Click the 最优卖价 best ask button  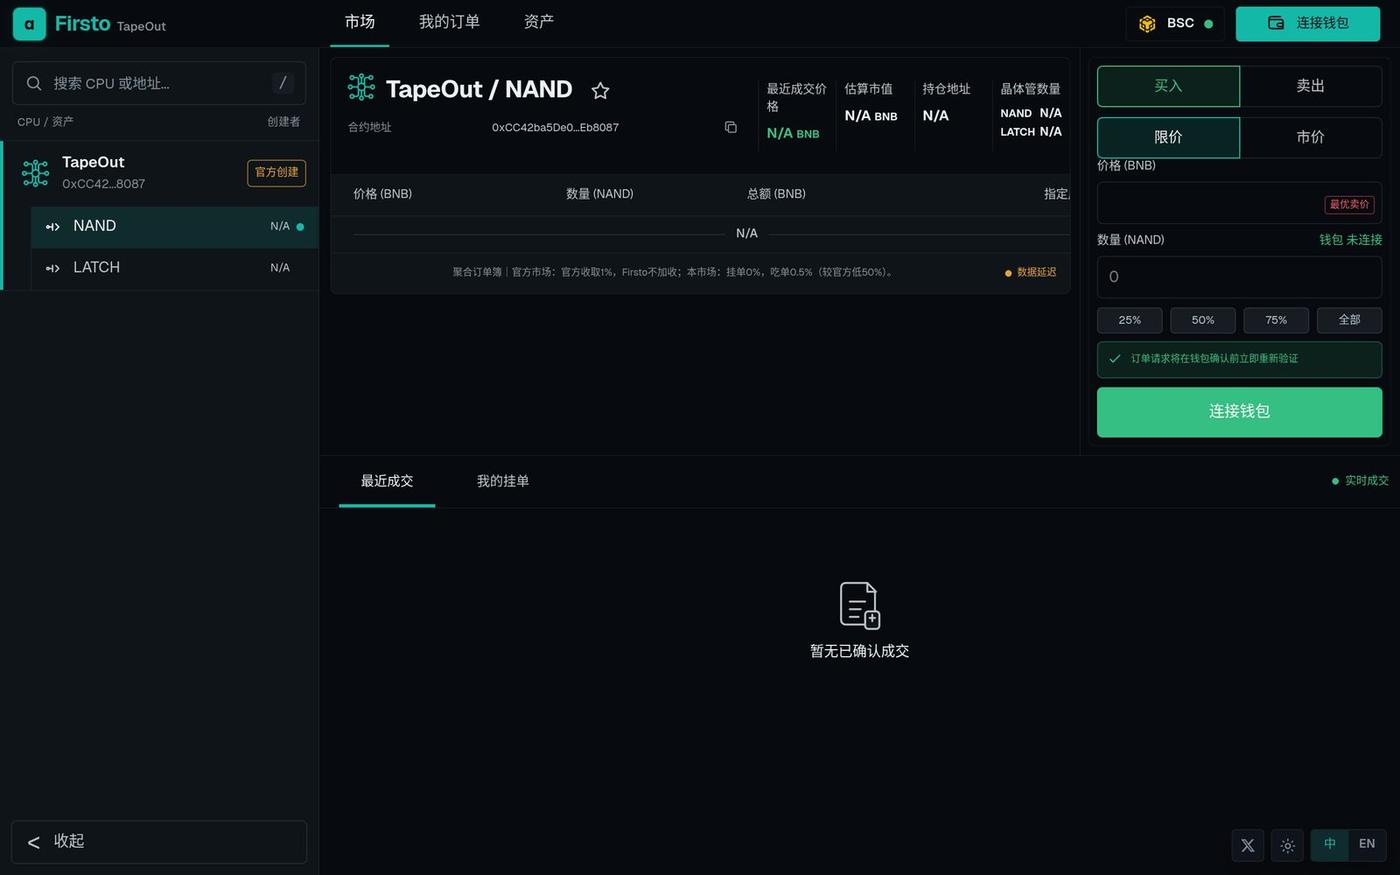[x=1350, y=204]
